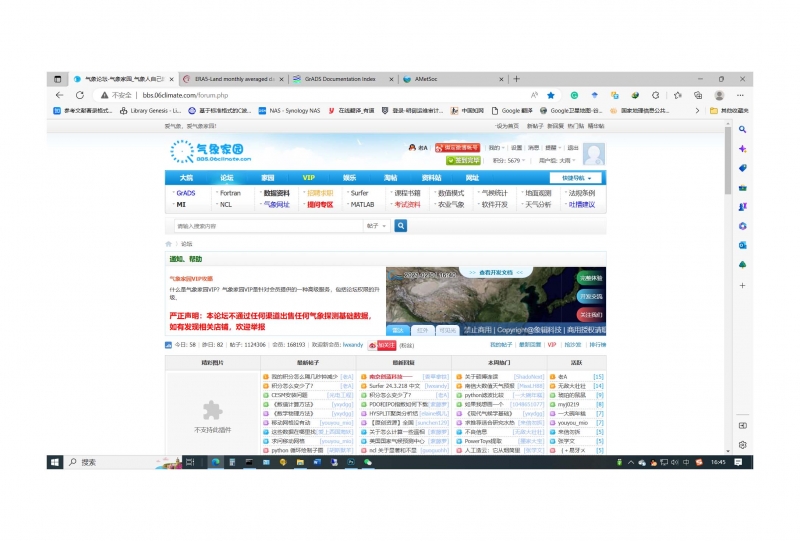The height and width of the screenshot is (541, 800).
Task: Open the 帖子 search type dropdown
Action: click(x=377, y=226)
